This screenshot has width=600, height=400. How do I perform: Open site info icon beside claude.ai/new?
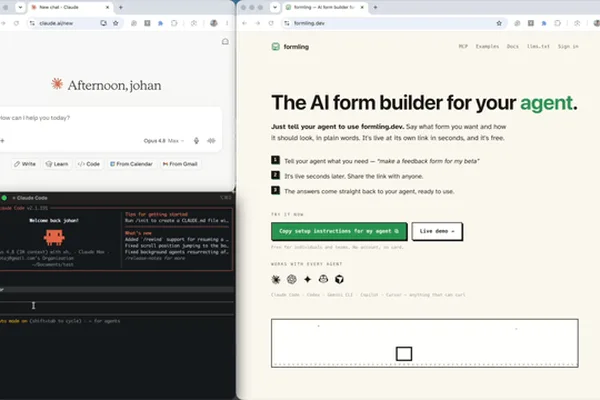tap(33, 23)
